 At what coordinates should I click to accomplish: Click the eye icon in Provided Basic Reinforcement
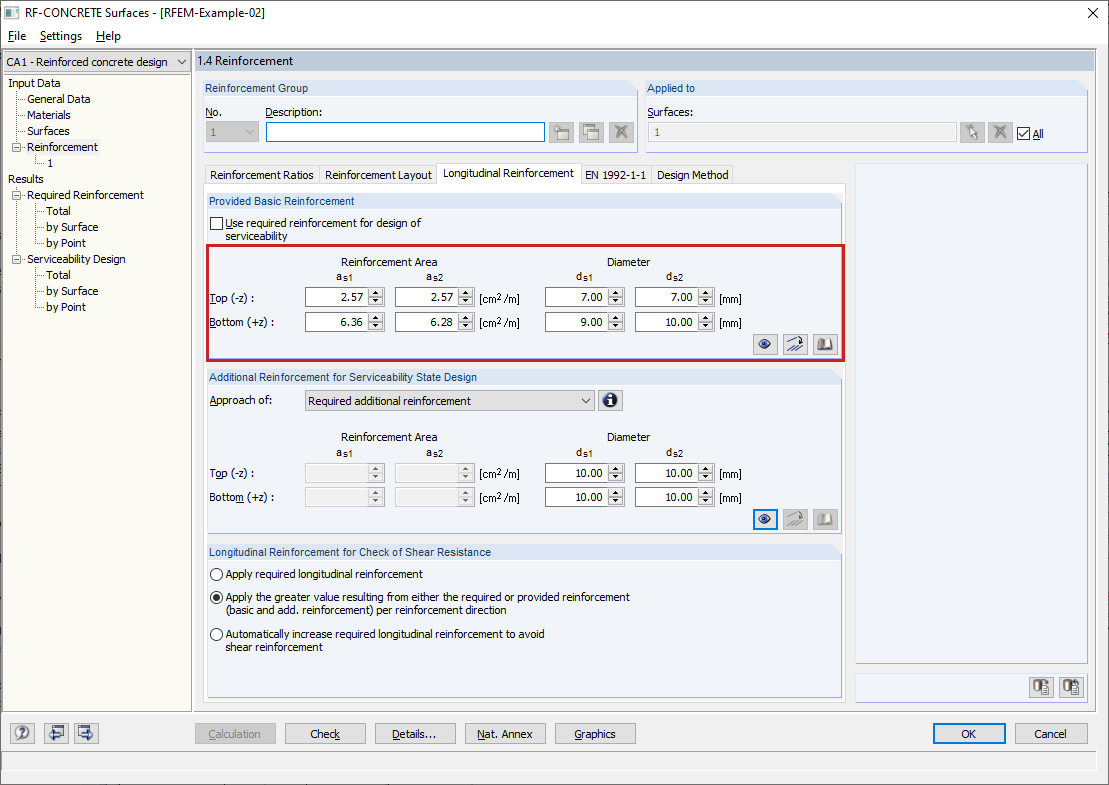pyautogui.click(x=765, y=344)
